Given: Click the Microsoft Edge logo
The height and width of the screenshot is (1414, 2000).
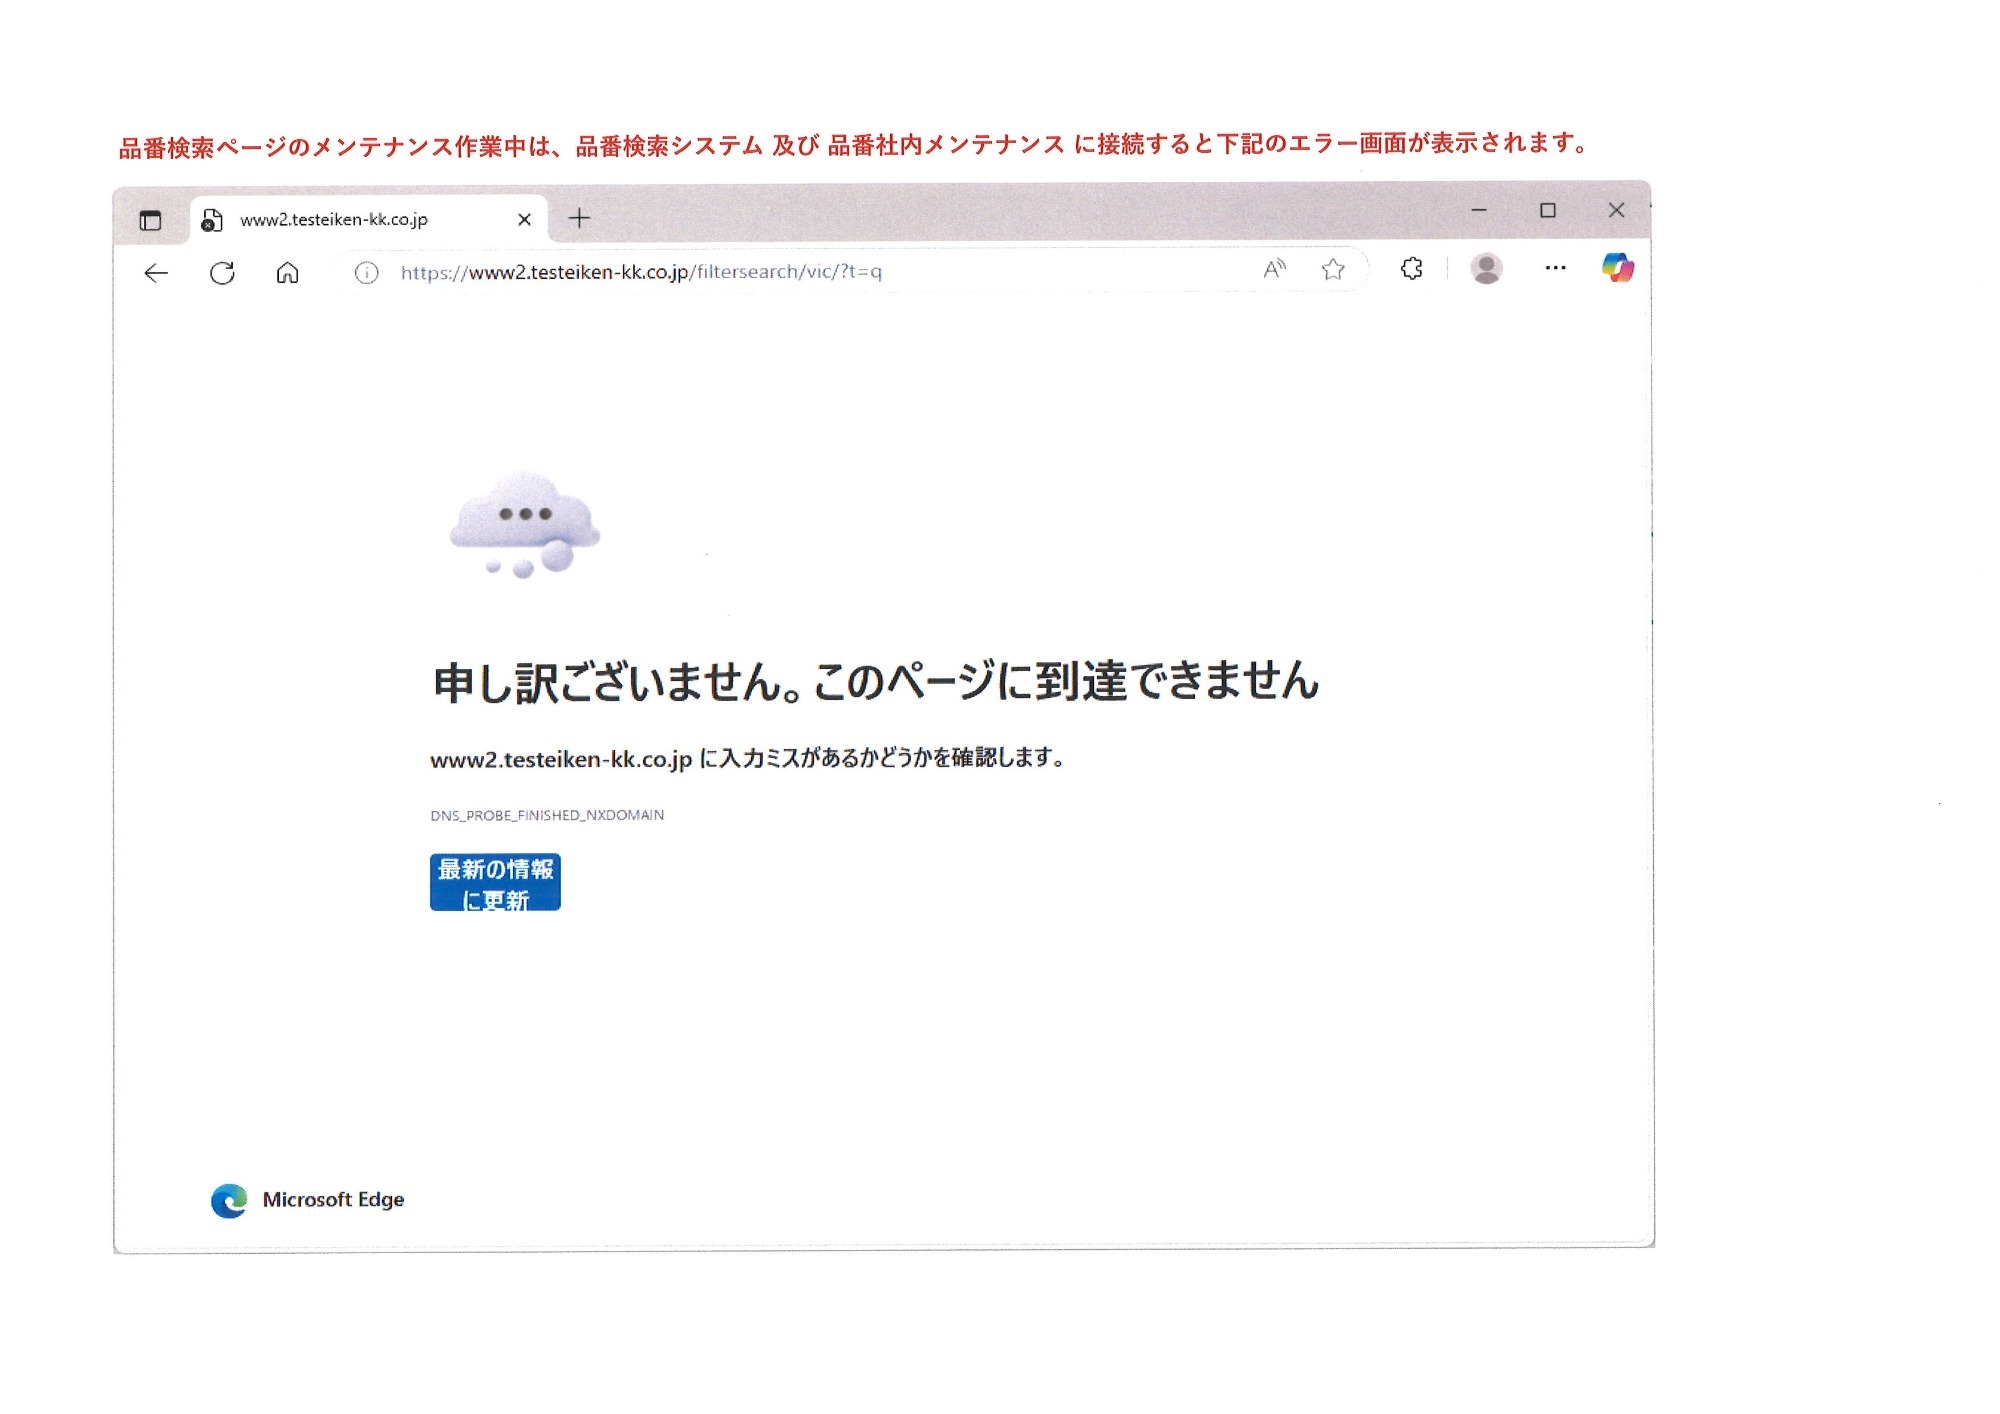Looking at the screenshot, I should (x=229, y=1200).
